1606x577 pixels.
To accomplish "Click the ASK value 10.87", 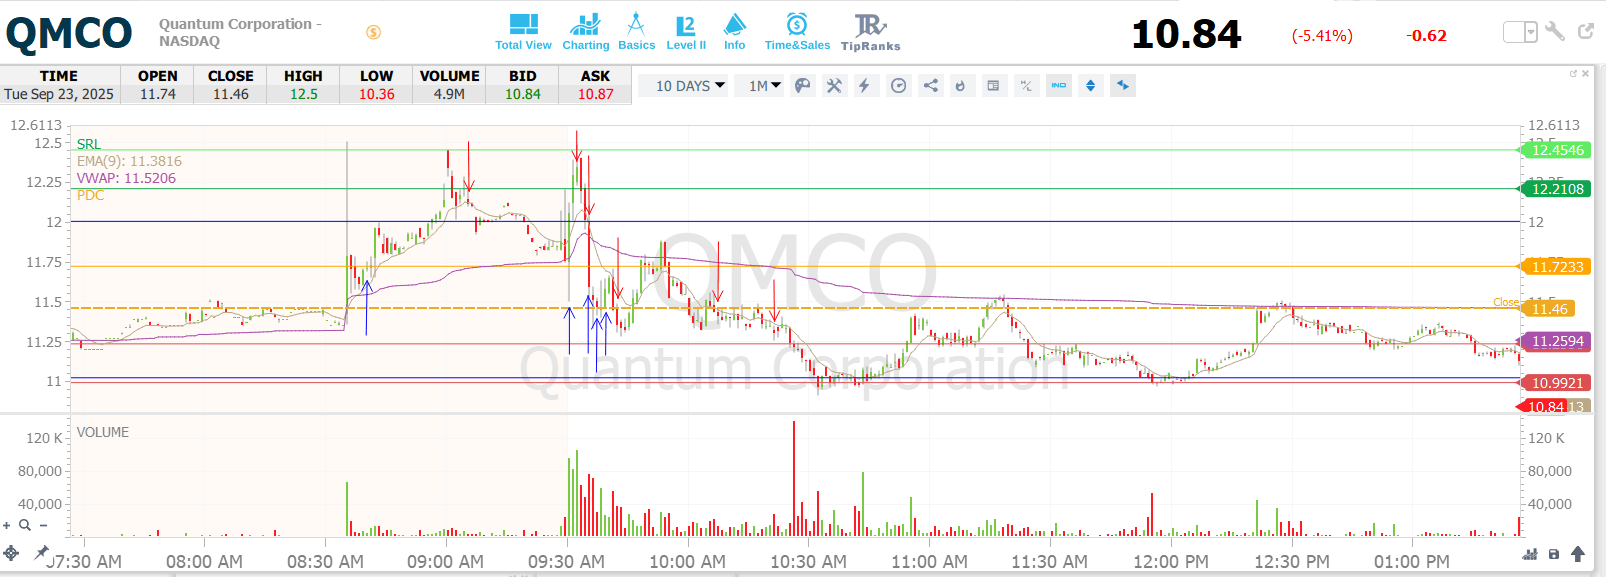I will [x=595, y=94].
